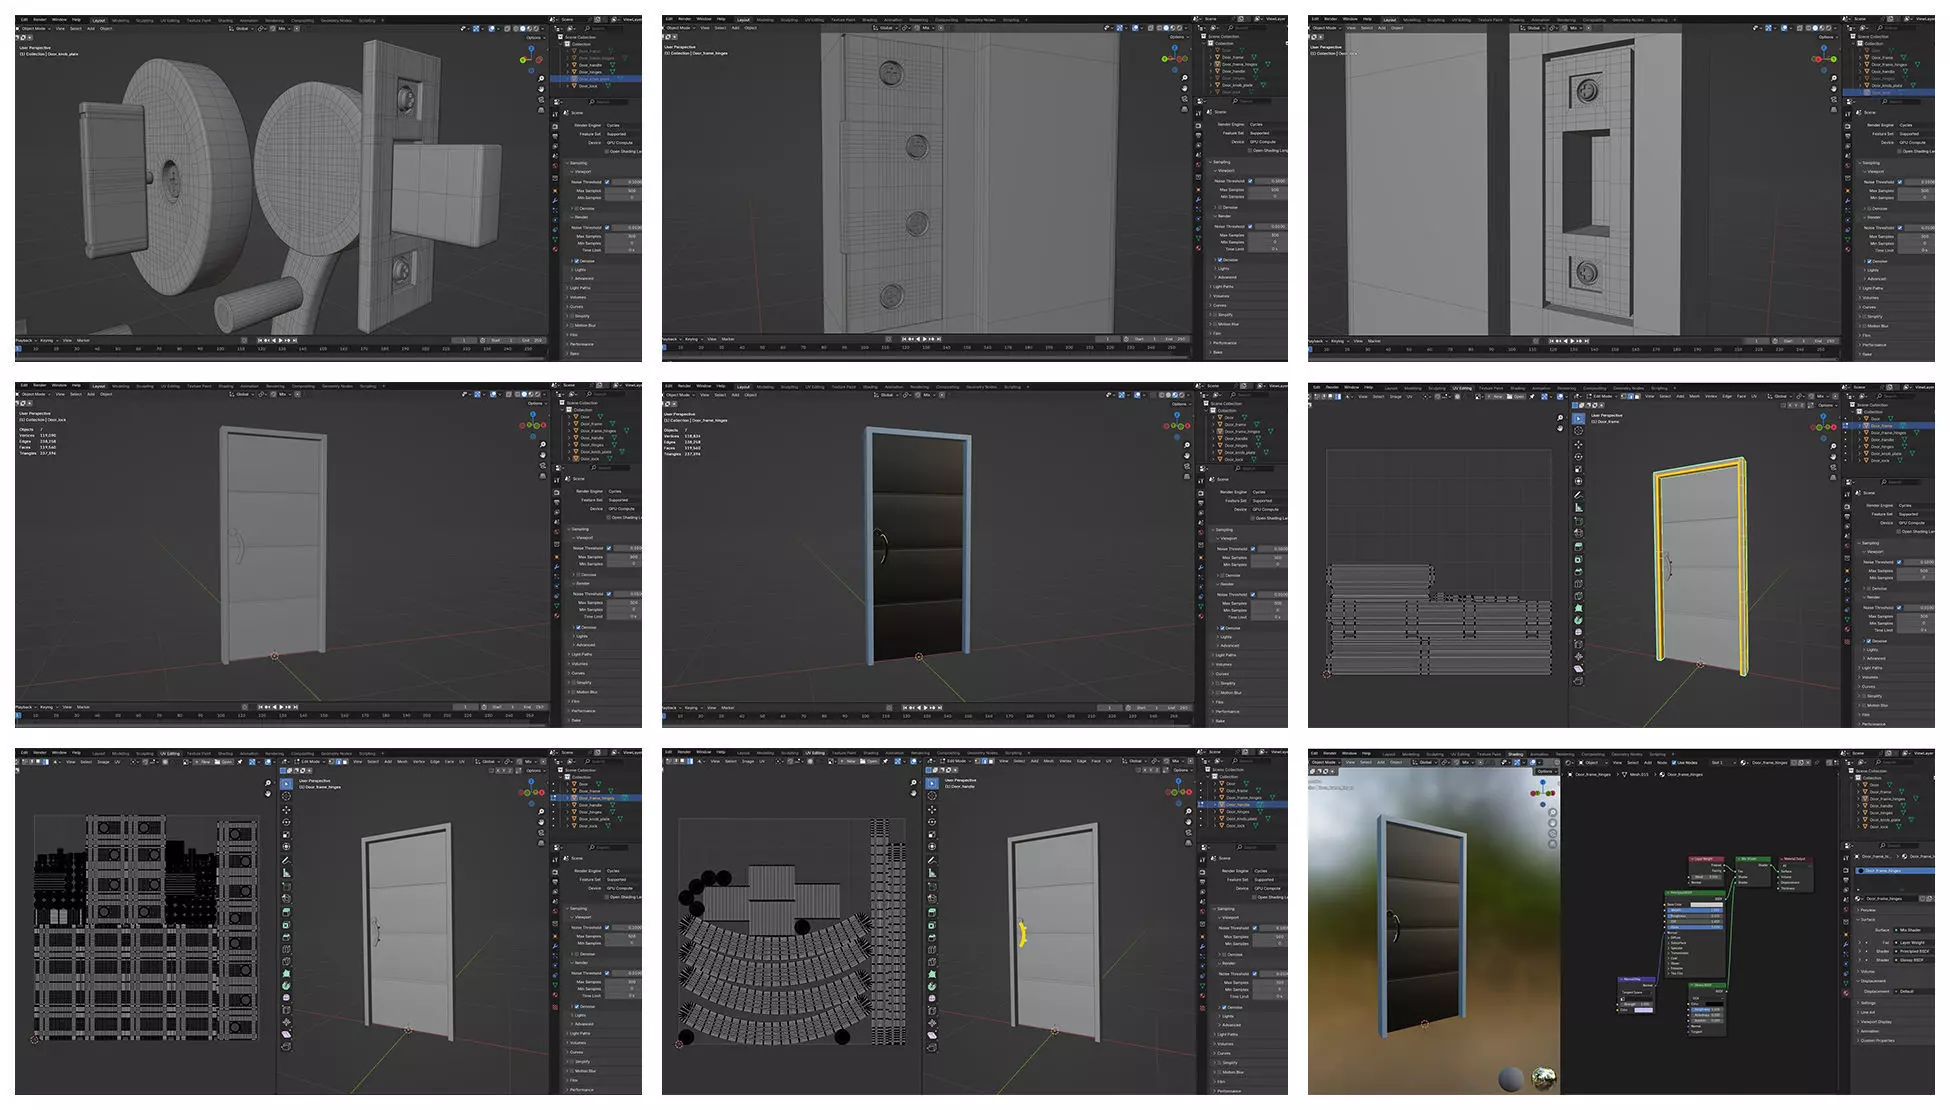Select Shading workspace tab in Shading screenshot
This screenshot has width=1950, height=1110.
(x=1516, y=754)
